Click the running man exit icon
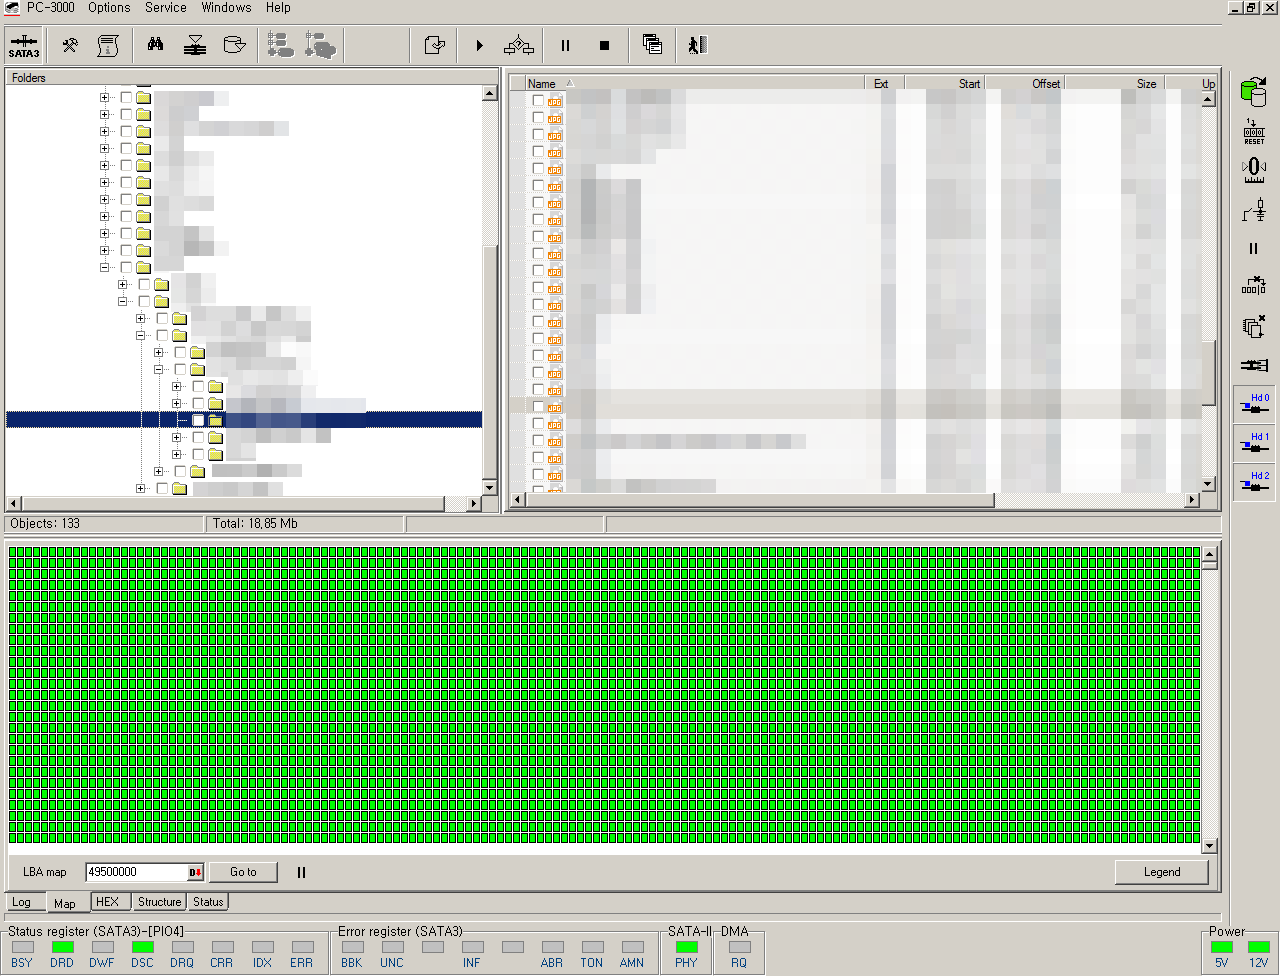 697,45
